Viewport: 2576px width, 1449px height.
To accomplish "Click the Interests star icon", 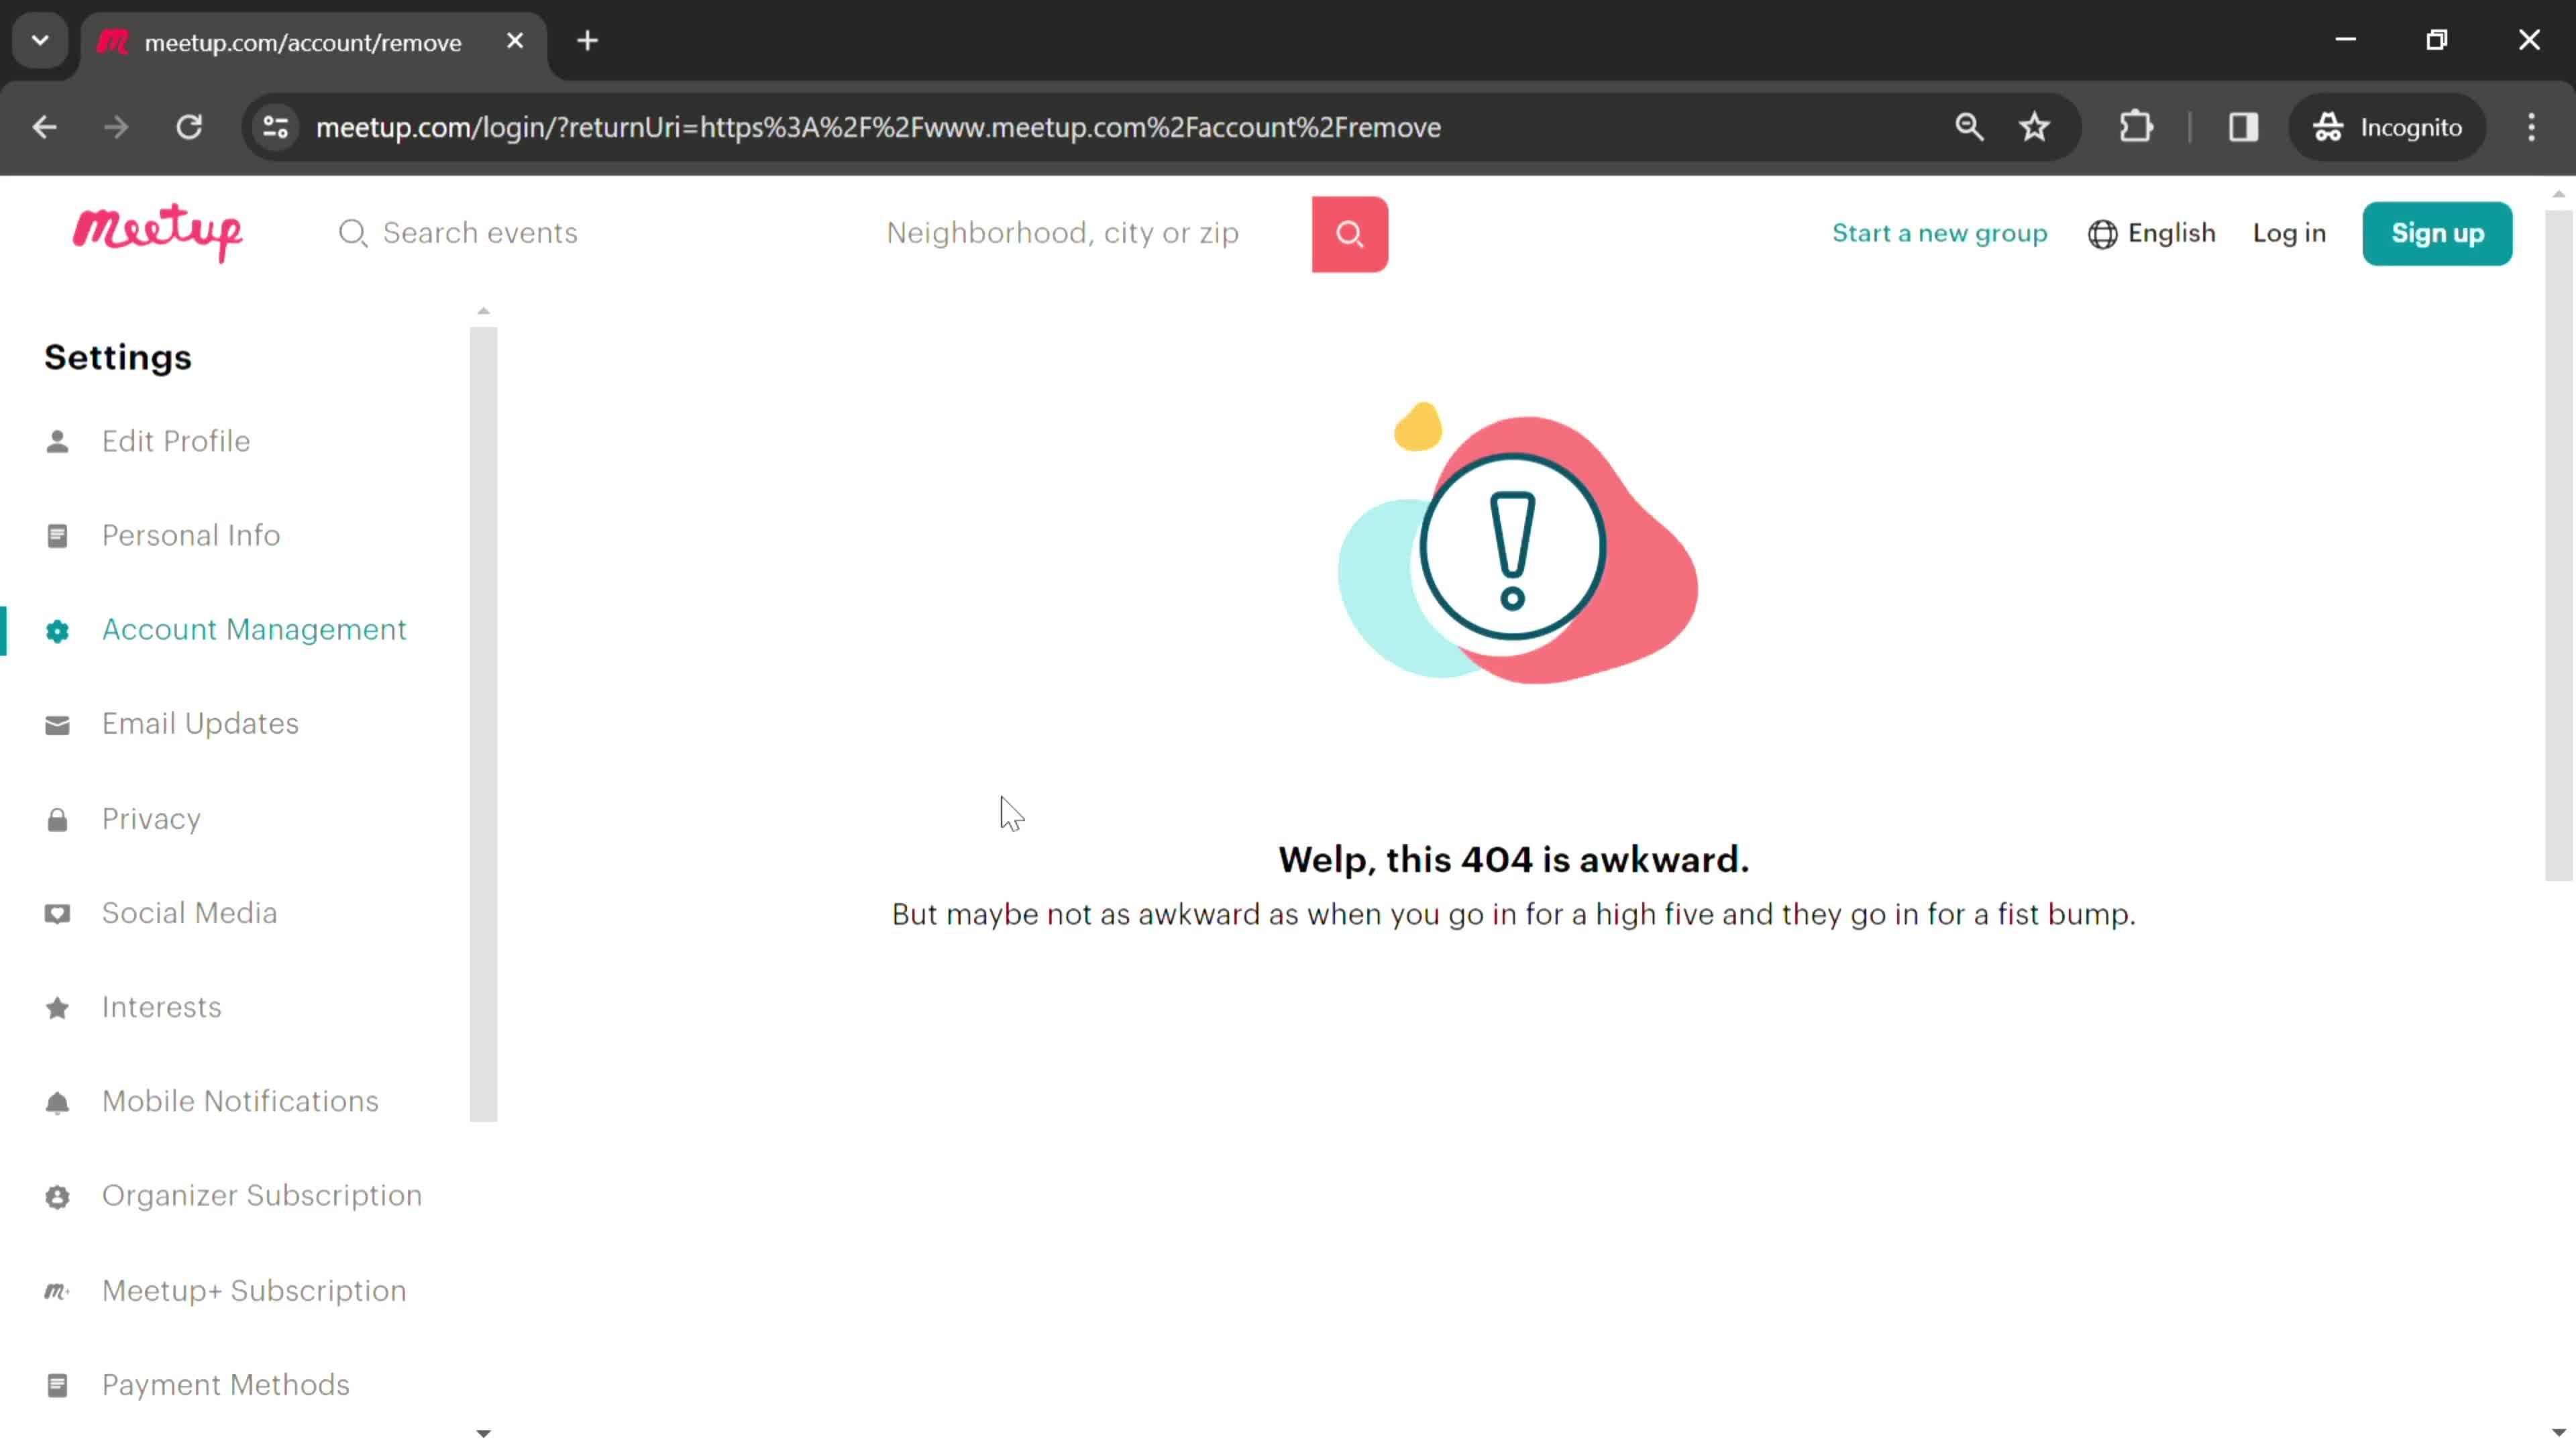I will (x=56, y=1007).
